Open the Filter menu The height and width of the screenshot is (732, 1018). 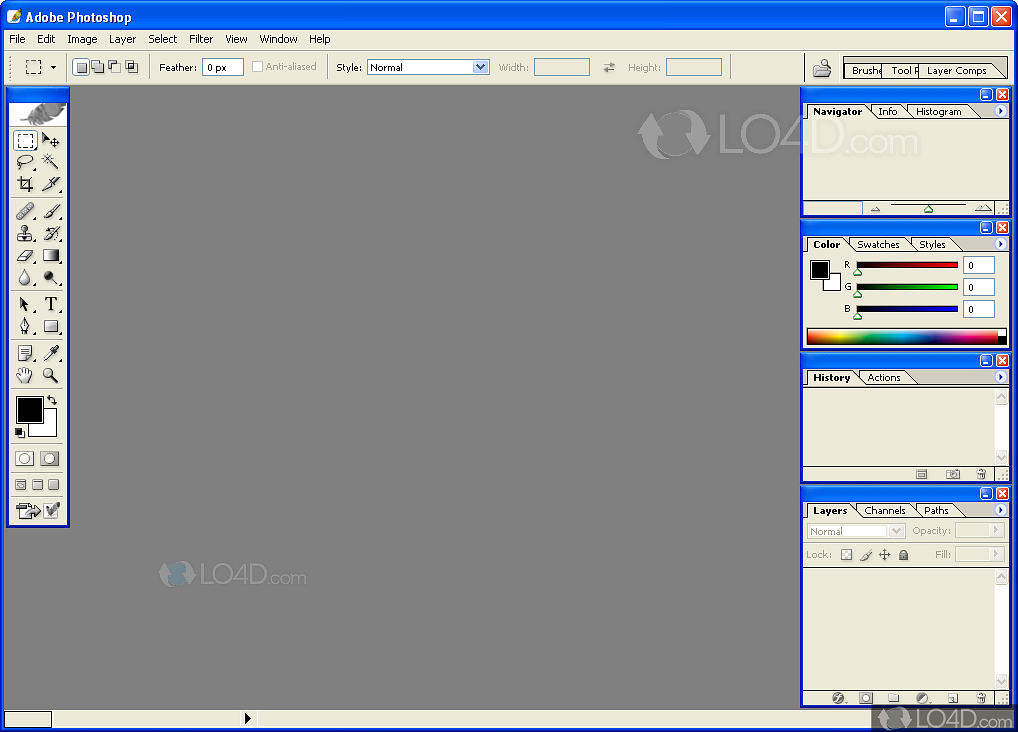click(201, 39)
